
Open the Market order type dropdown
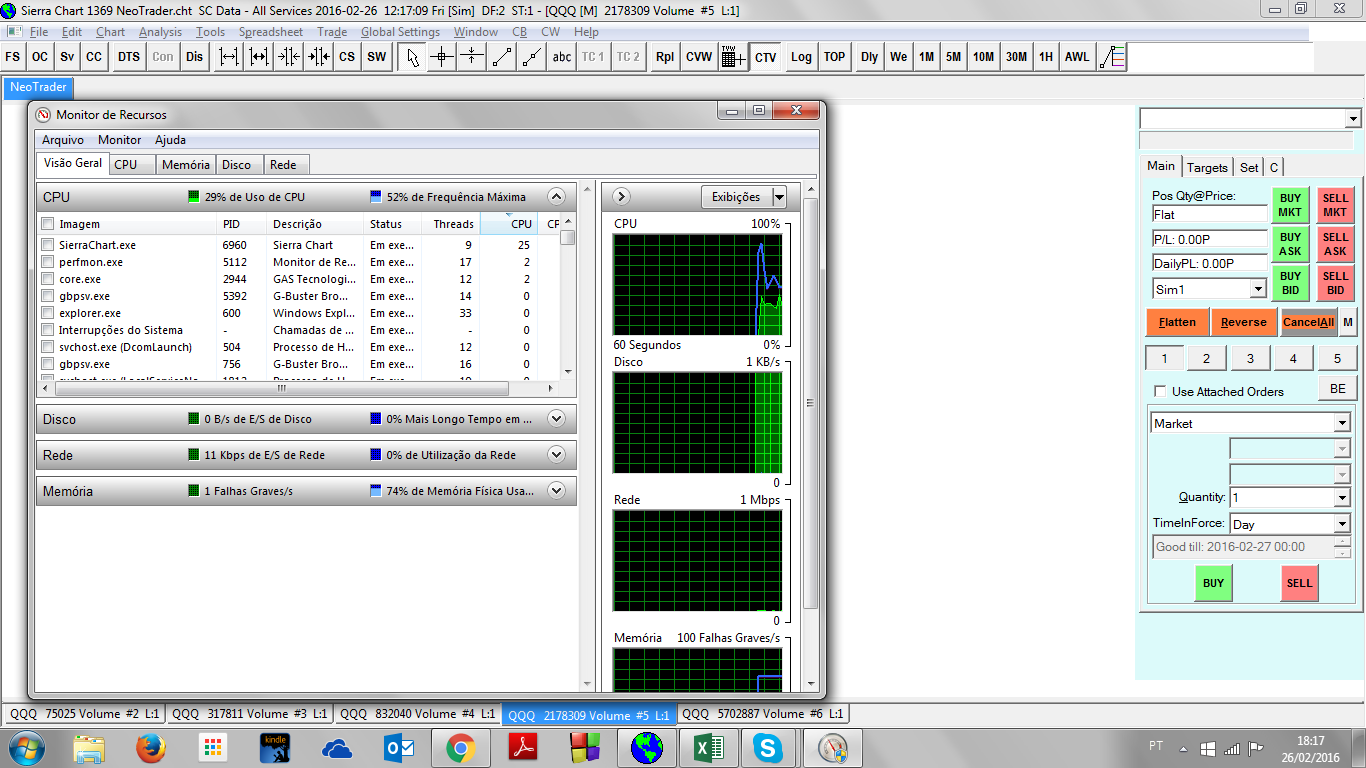coord(1342,424)
